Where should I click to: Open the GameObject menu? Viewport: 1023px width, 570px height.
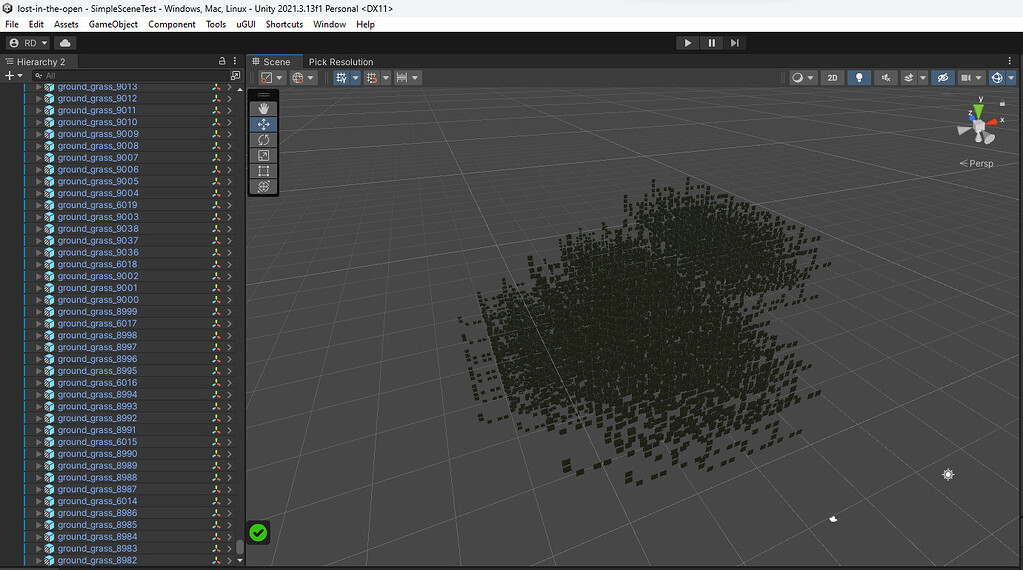(113, 24)
